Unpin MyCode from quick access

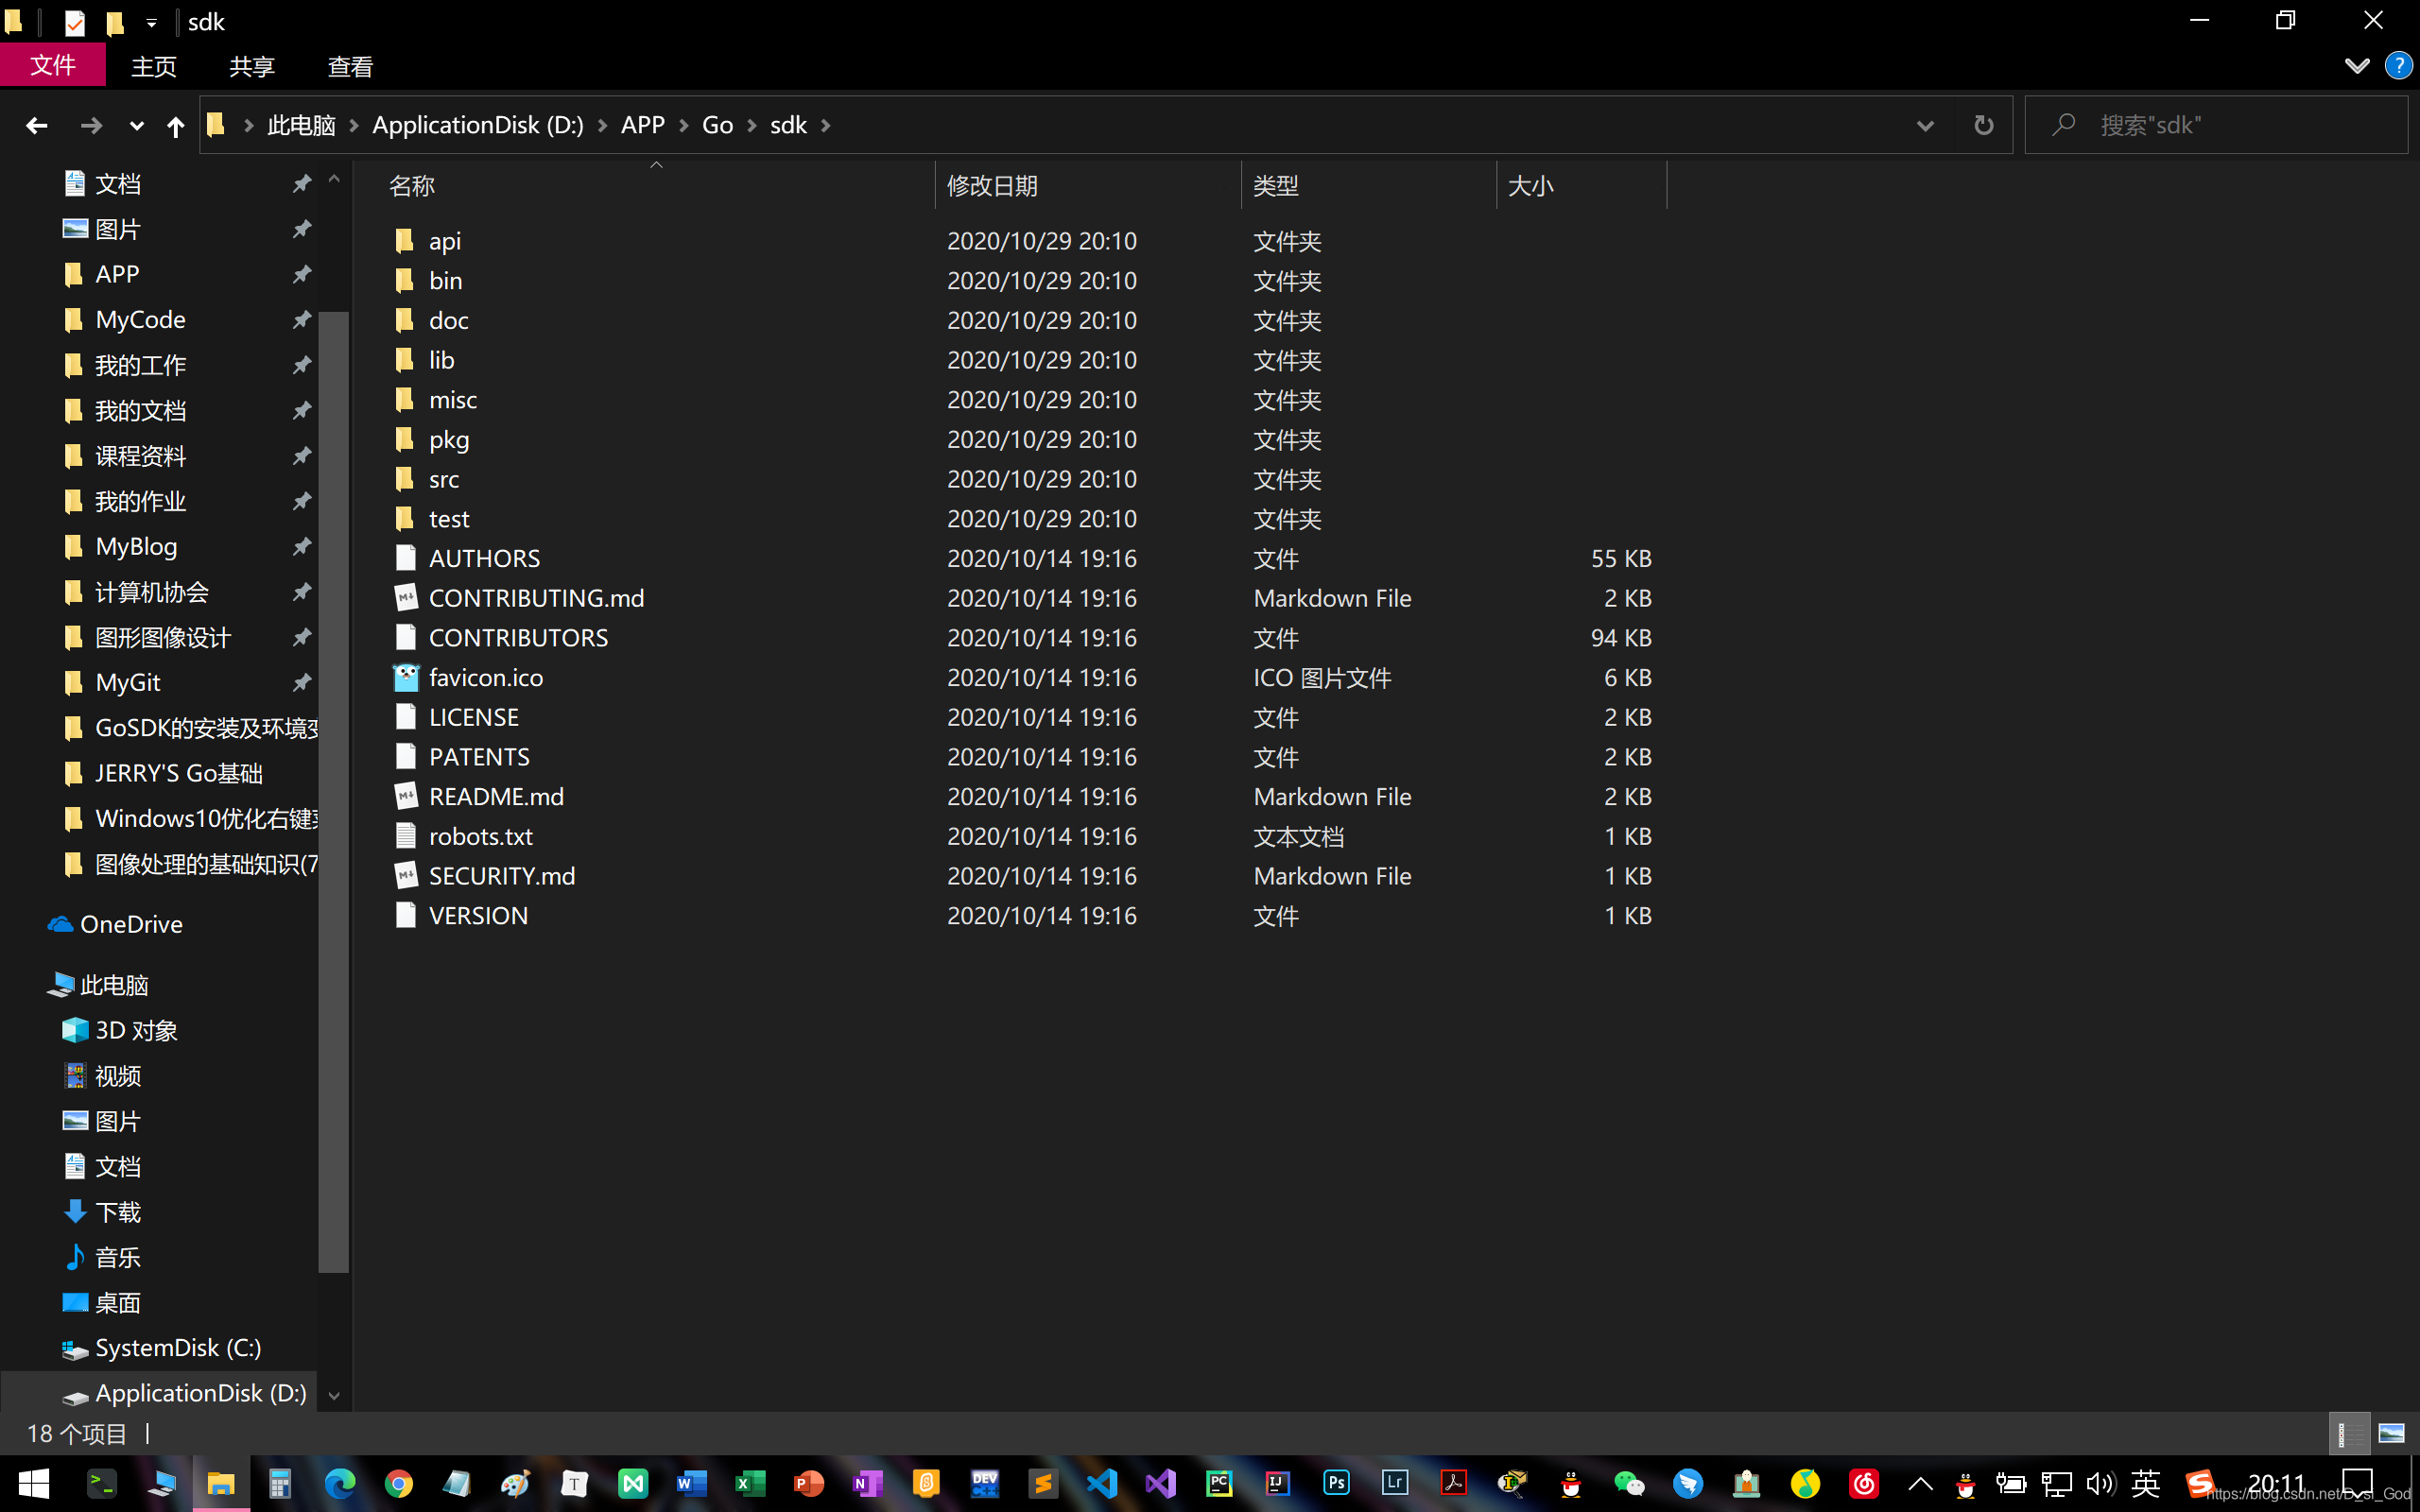pyautogui.click(x=301, y=319)
